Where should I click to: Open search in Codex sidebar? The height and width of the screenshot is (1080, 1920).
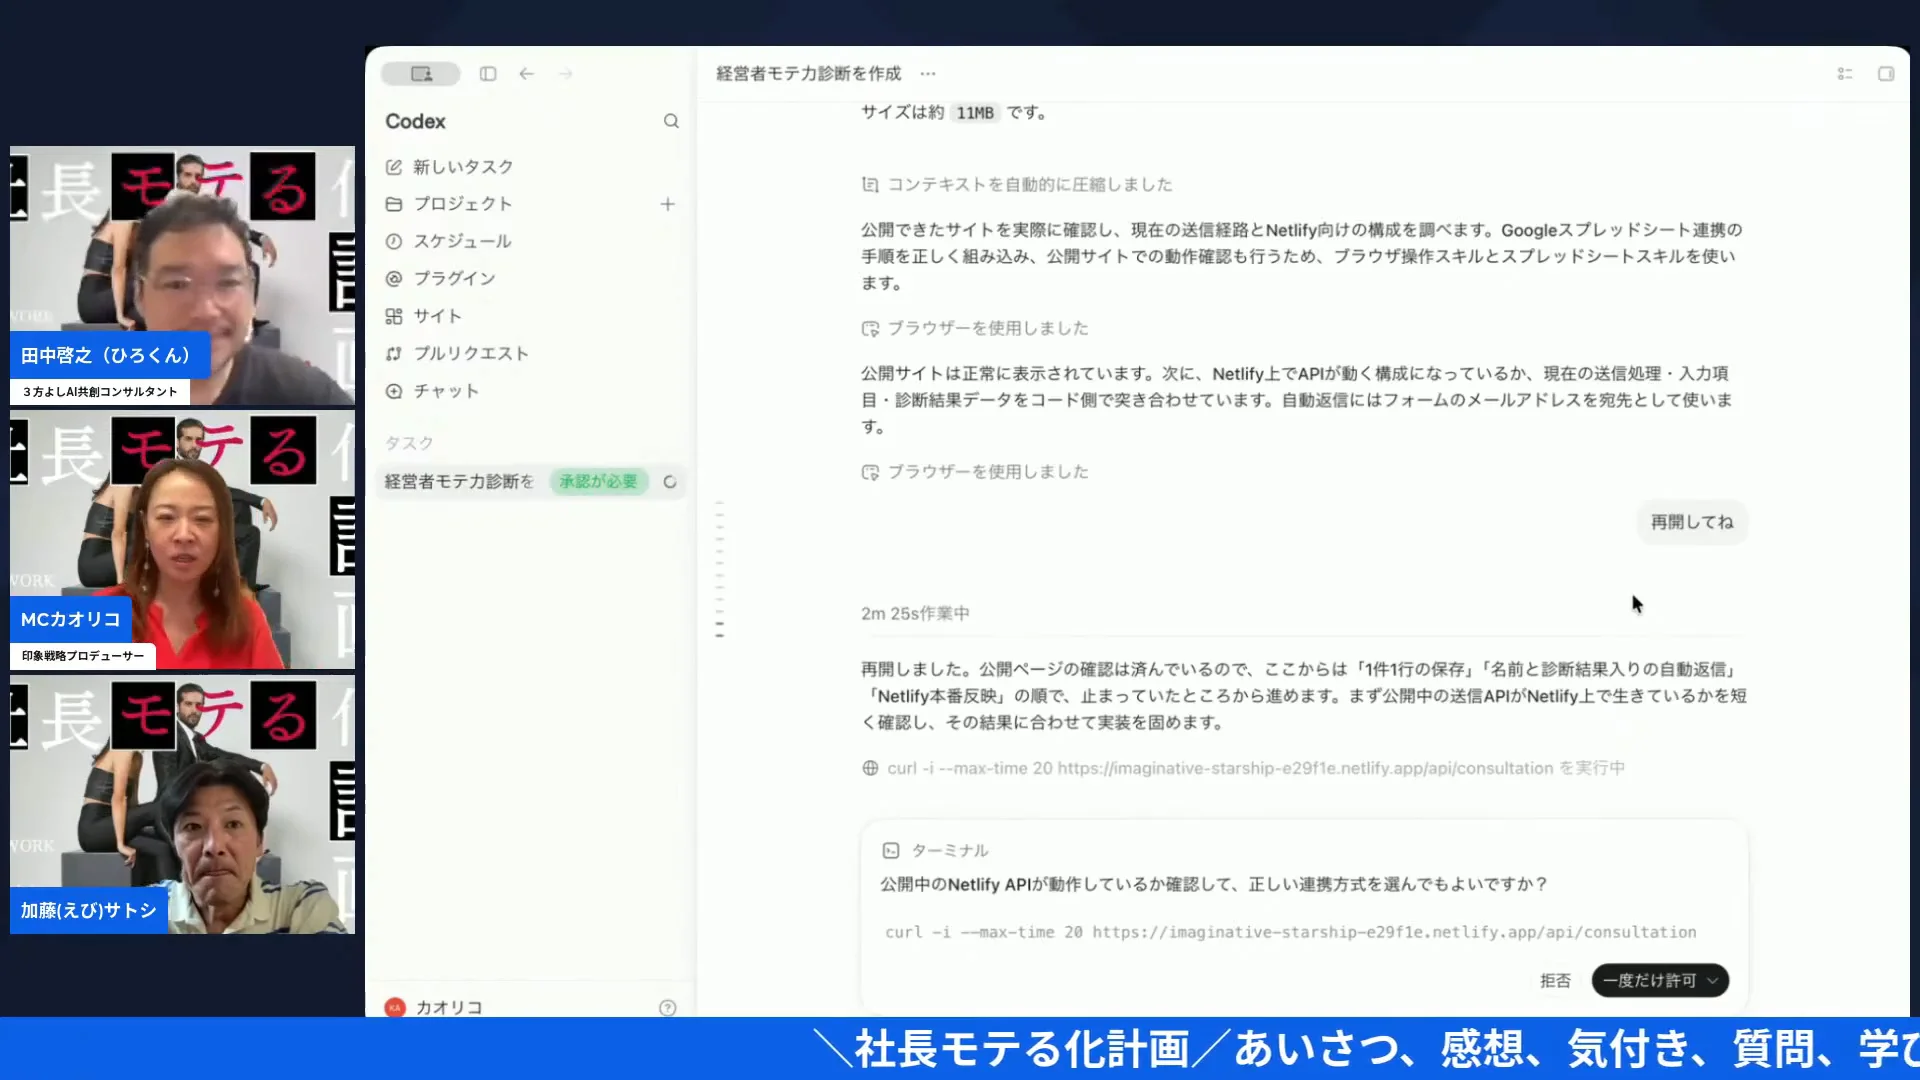[671, 121]
